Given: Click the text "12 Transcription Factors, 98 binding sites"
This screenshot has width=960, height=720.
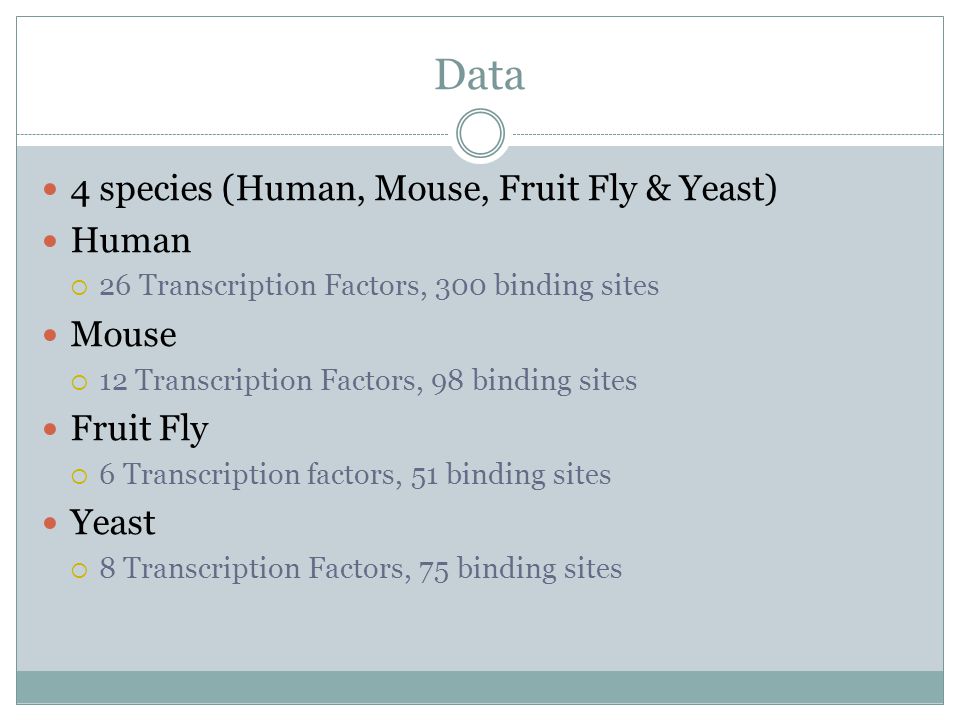Looking at the screenshot, I should point(368,380).
